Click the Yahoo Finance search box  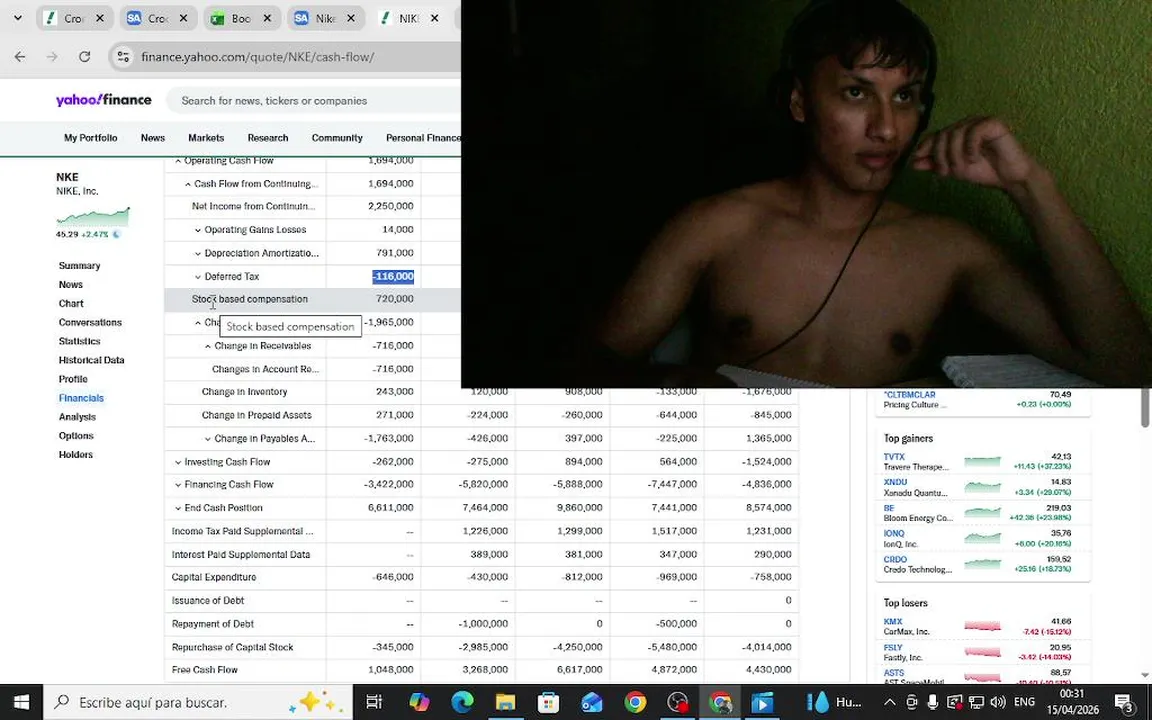tap(316, 101)
